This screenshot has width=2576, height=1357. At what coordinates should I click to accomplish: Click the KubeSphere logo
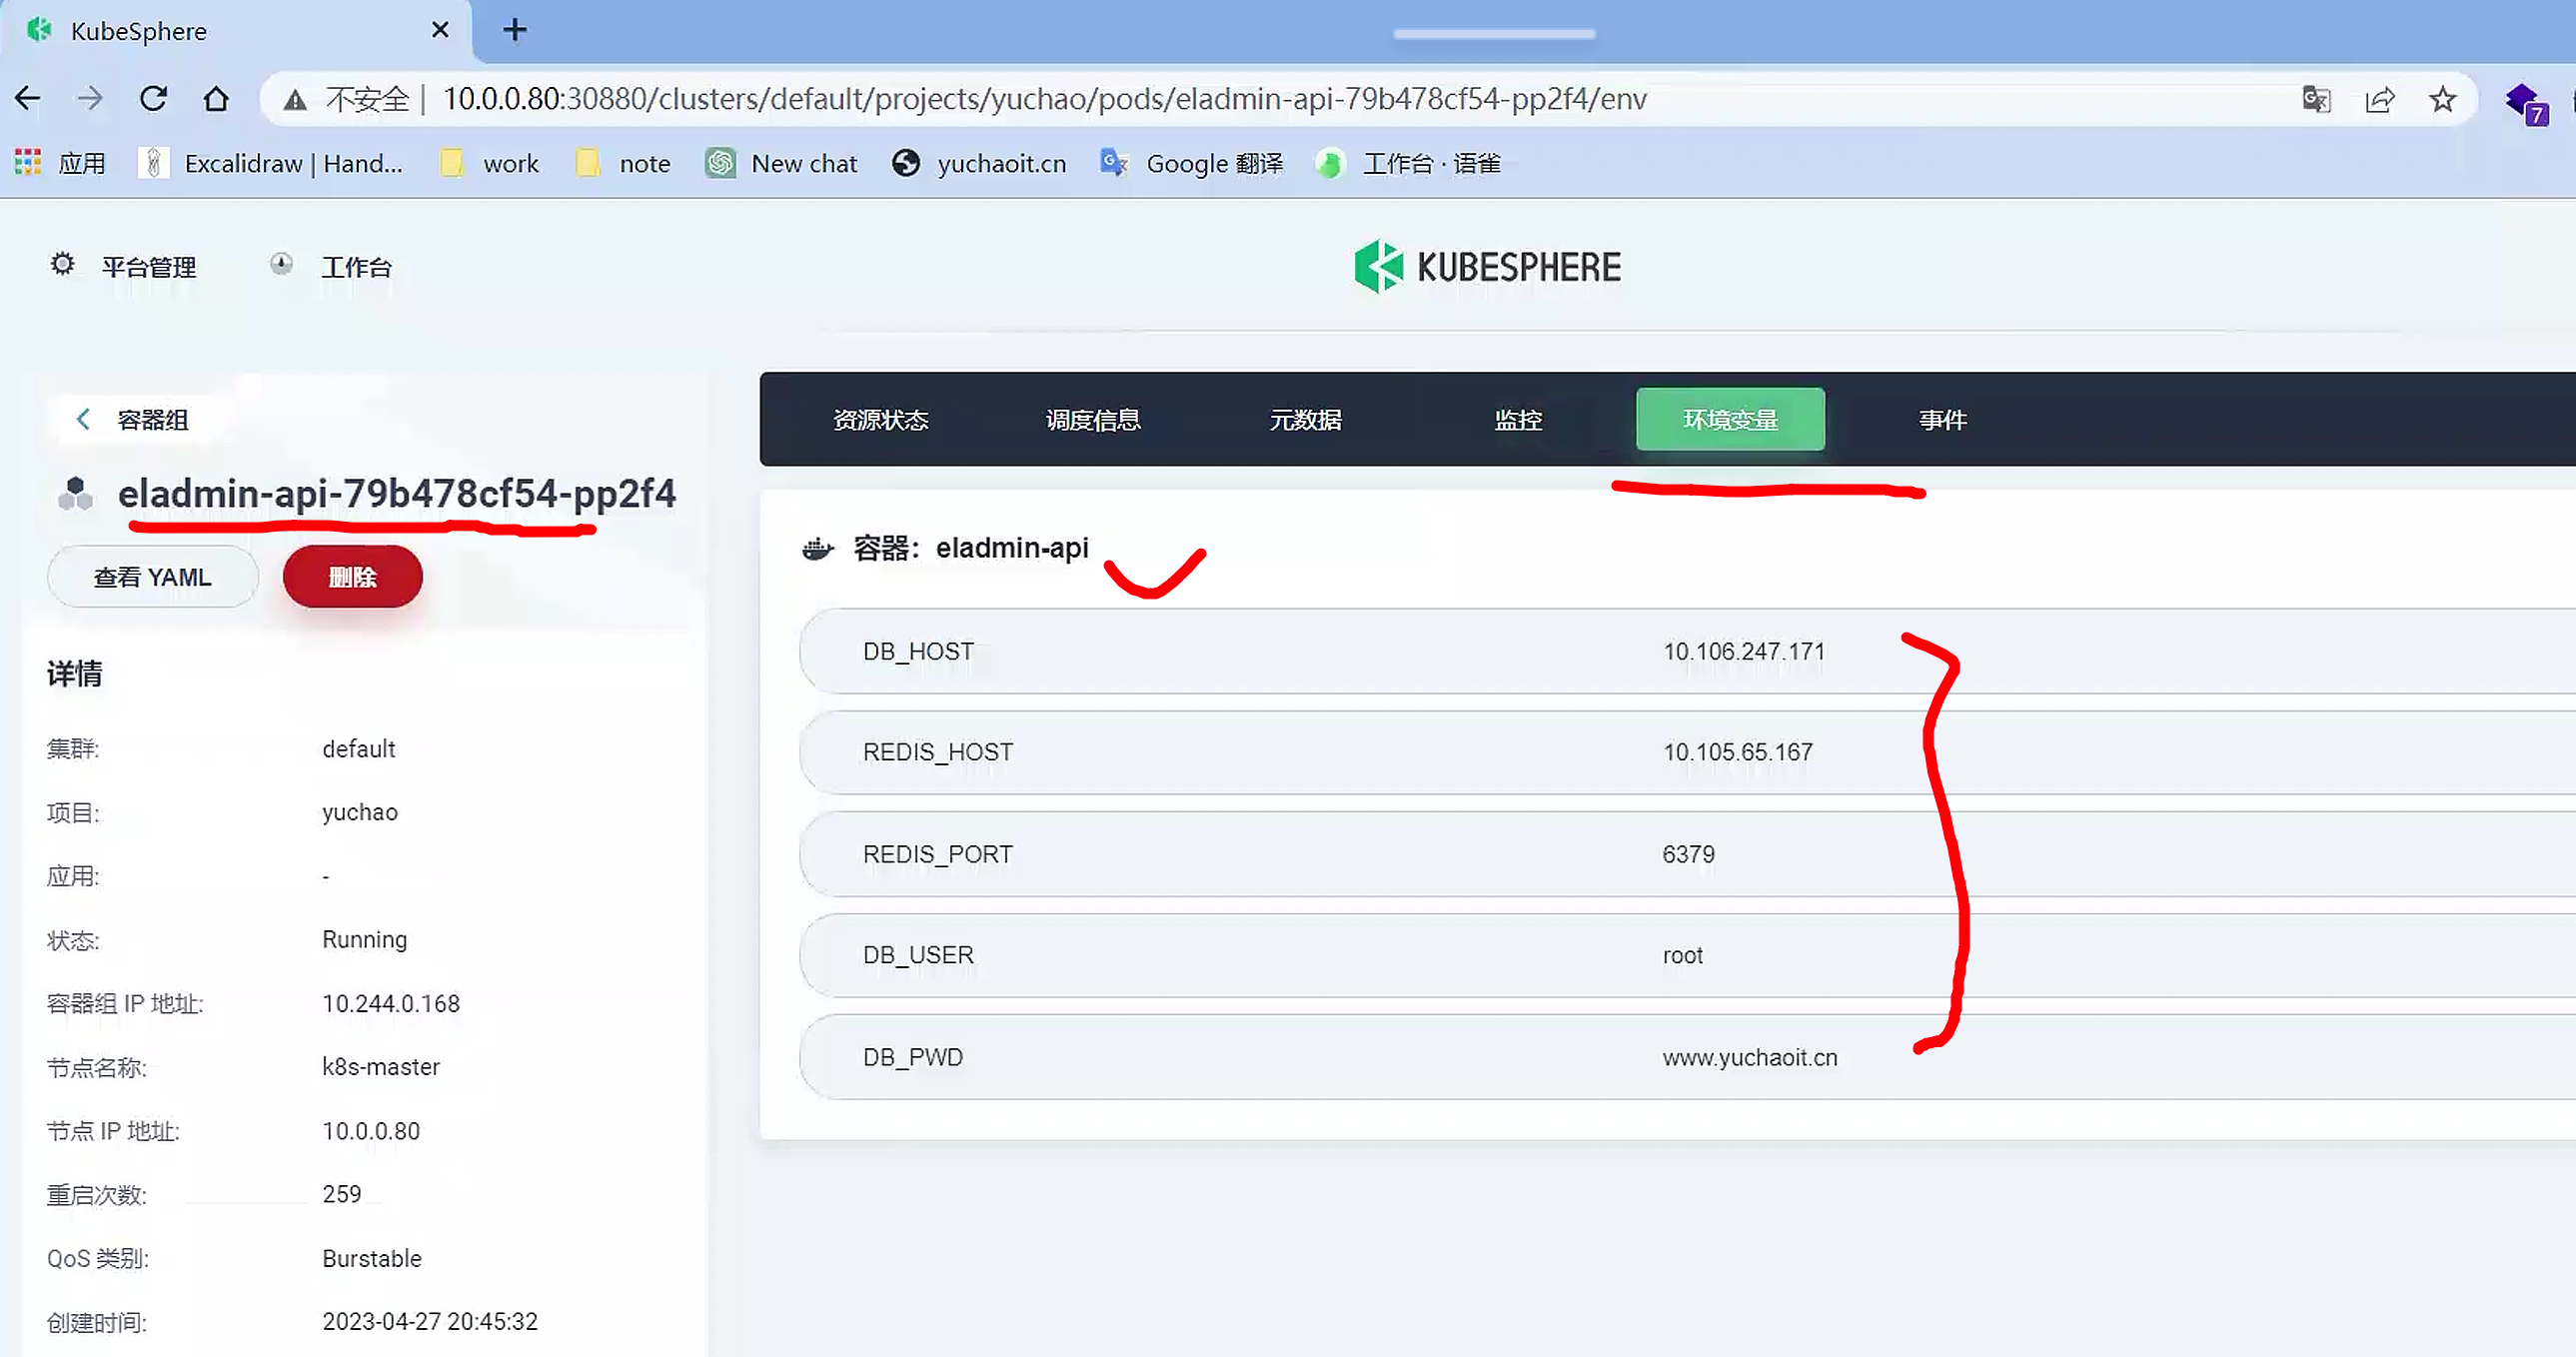pos(1487,267)
